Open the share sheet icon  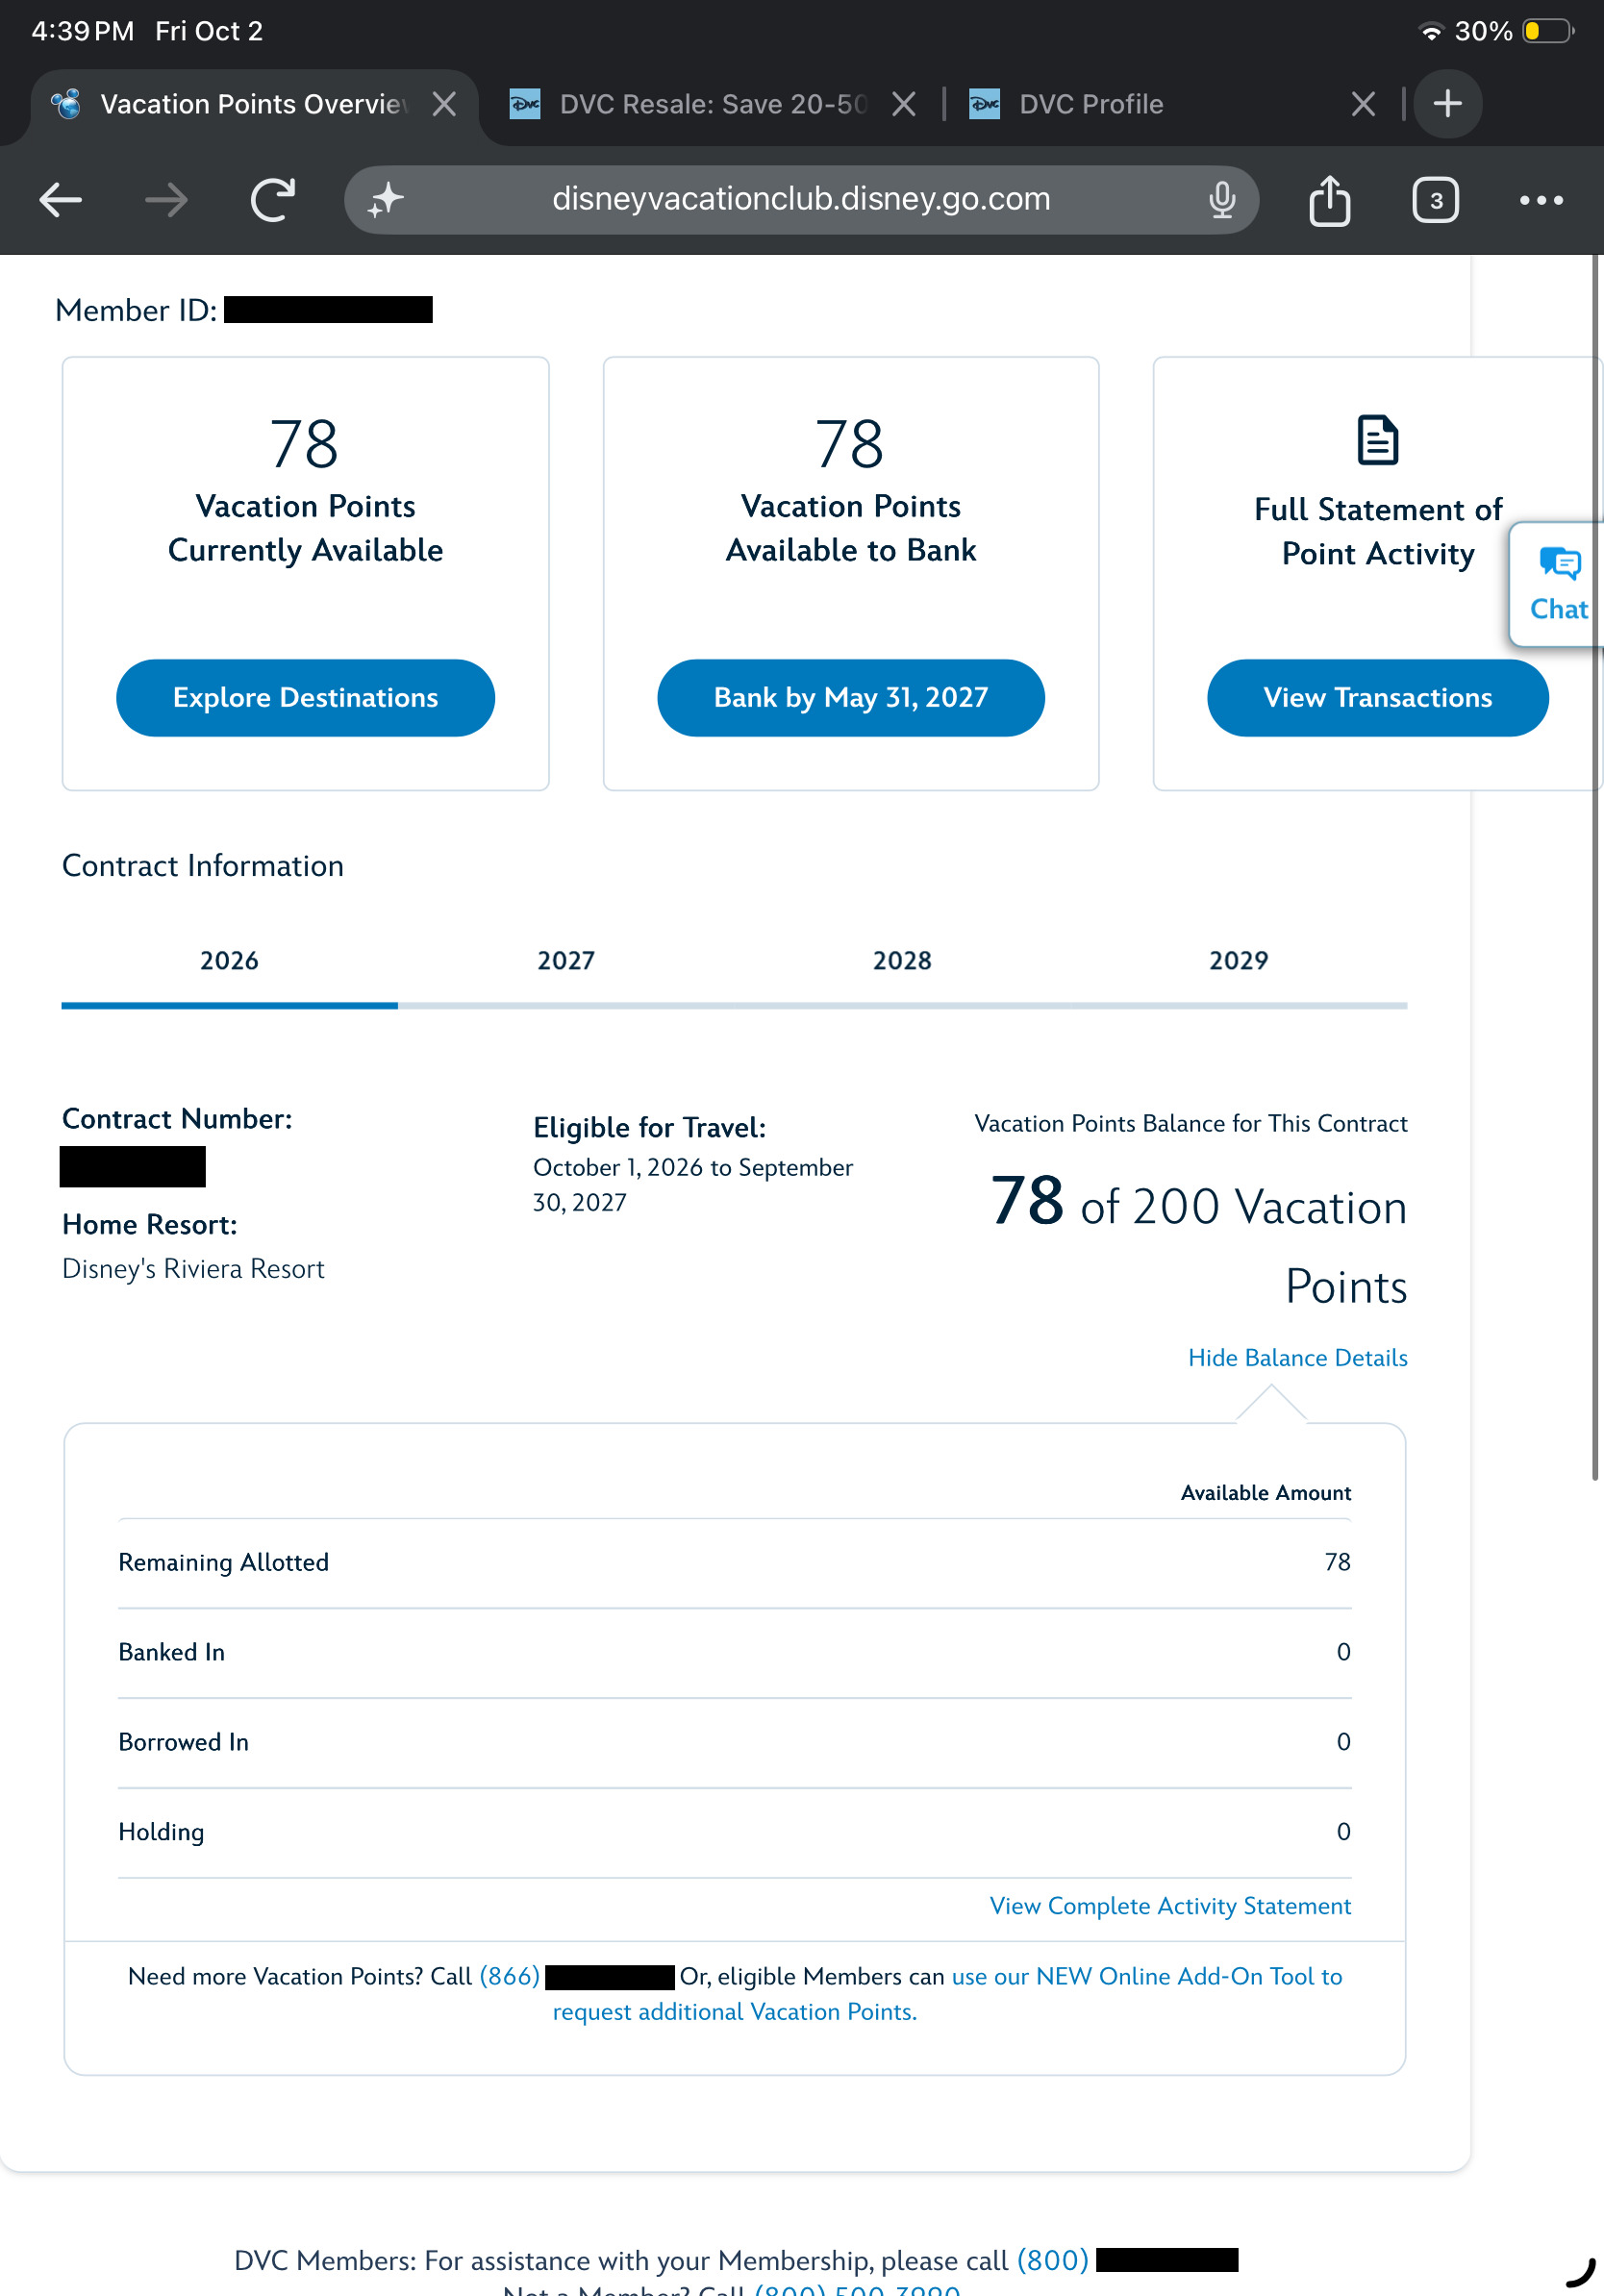click(1329, 200)
